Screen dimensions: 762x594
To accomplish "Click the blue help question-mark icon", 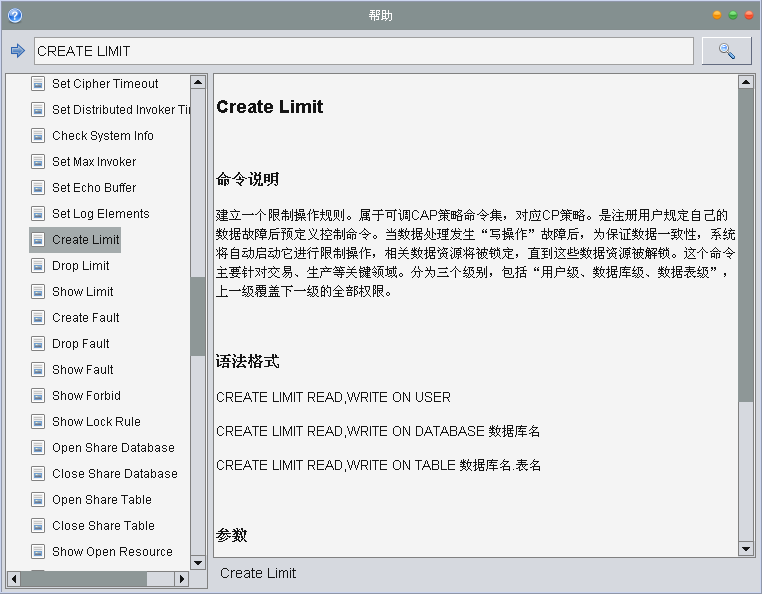I will pyautogui.click(x=15, y=16).
